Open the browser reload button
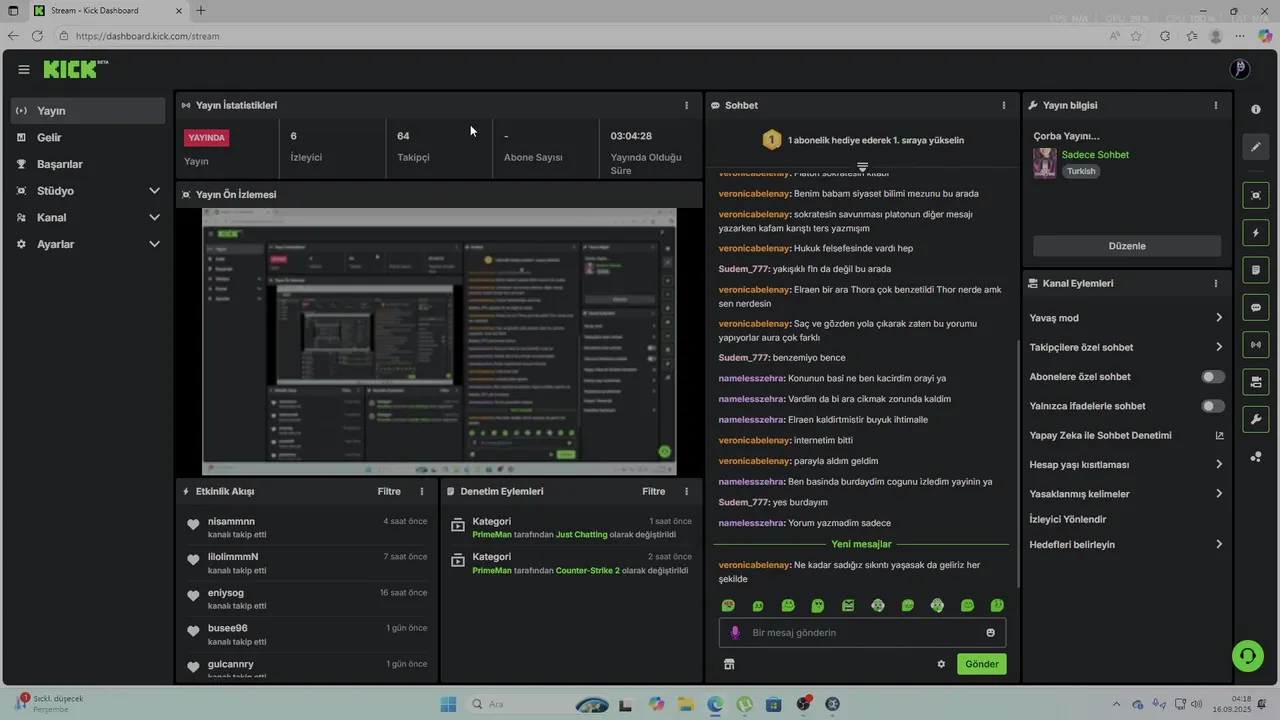 click(x=37, y=36)
